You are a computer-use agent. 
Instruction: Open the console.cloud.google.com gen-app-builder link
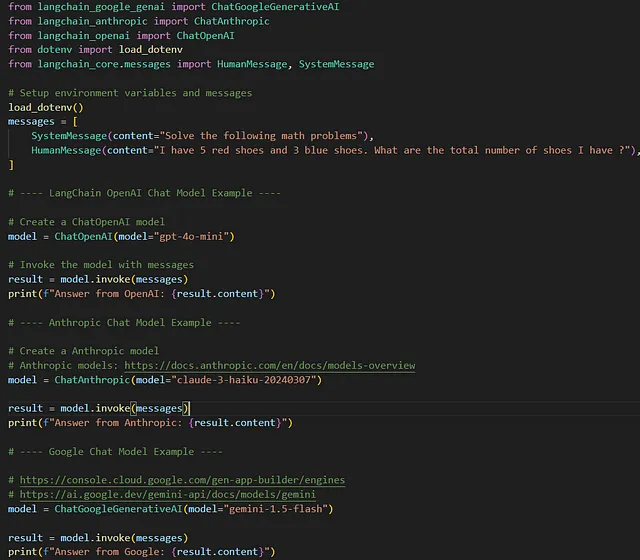182,480
